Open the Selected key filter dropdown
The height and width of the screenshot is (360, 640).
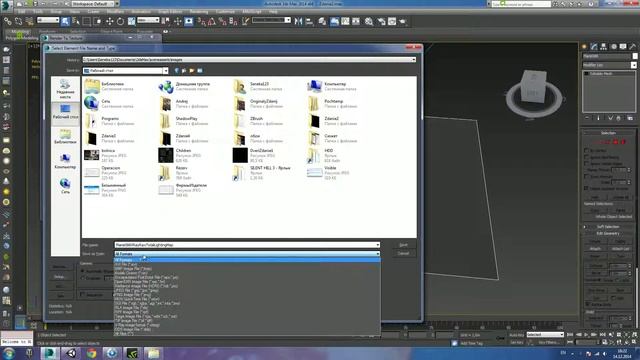click(545, 335)
